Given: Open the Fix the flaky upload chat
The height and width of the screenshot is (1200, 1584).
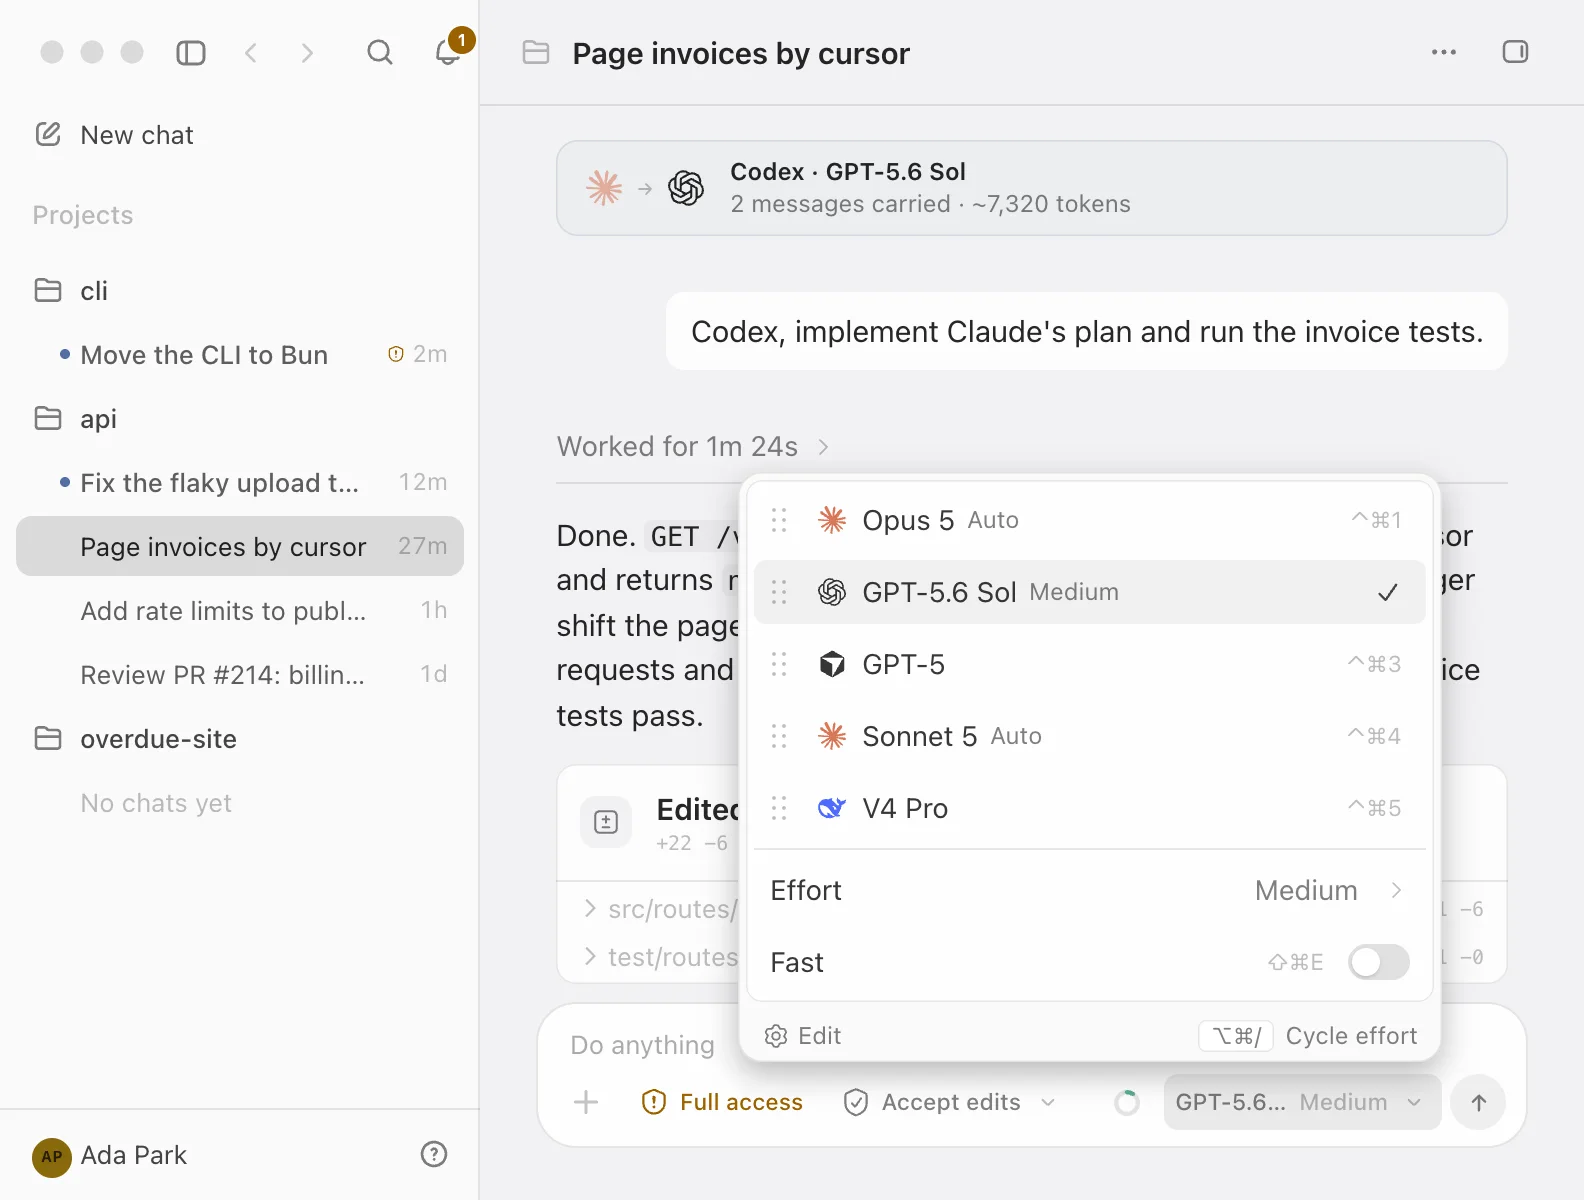Looking at the screenshot, I should point(240,482).
